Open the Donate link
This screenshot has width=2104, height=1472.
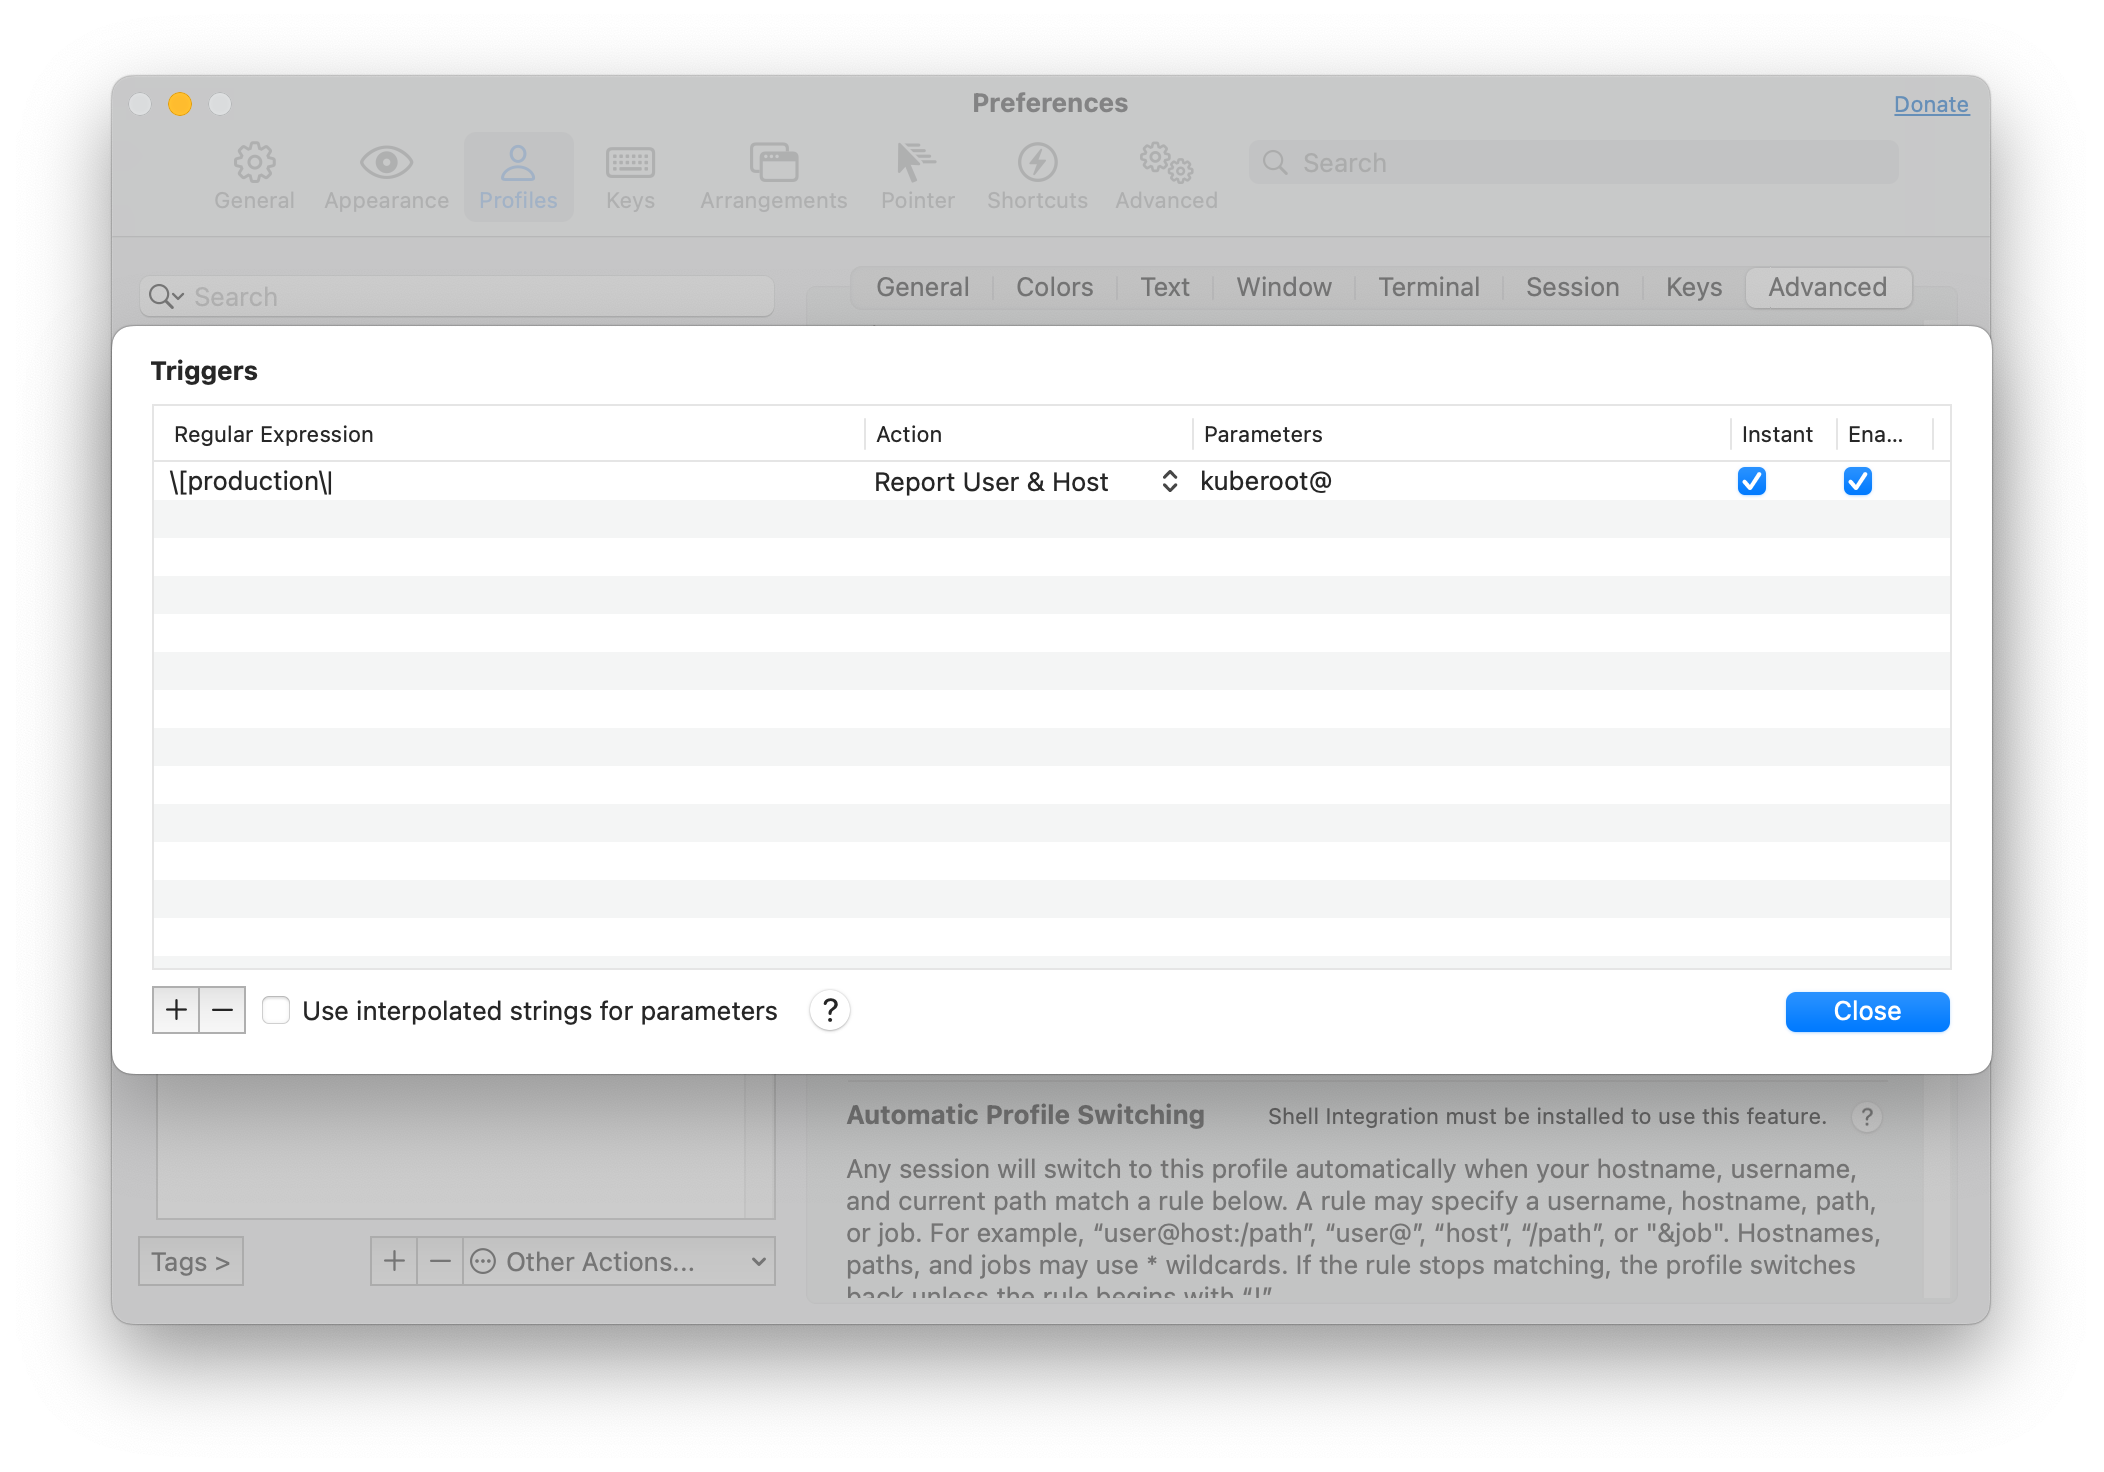tap(1930, 104)
